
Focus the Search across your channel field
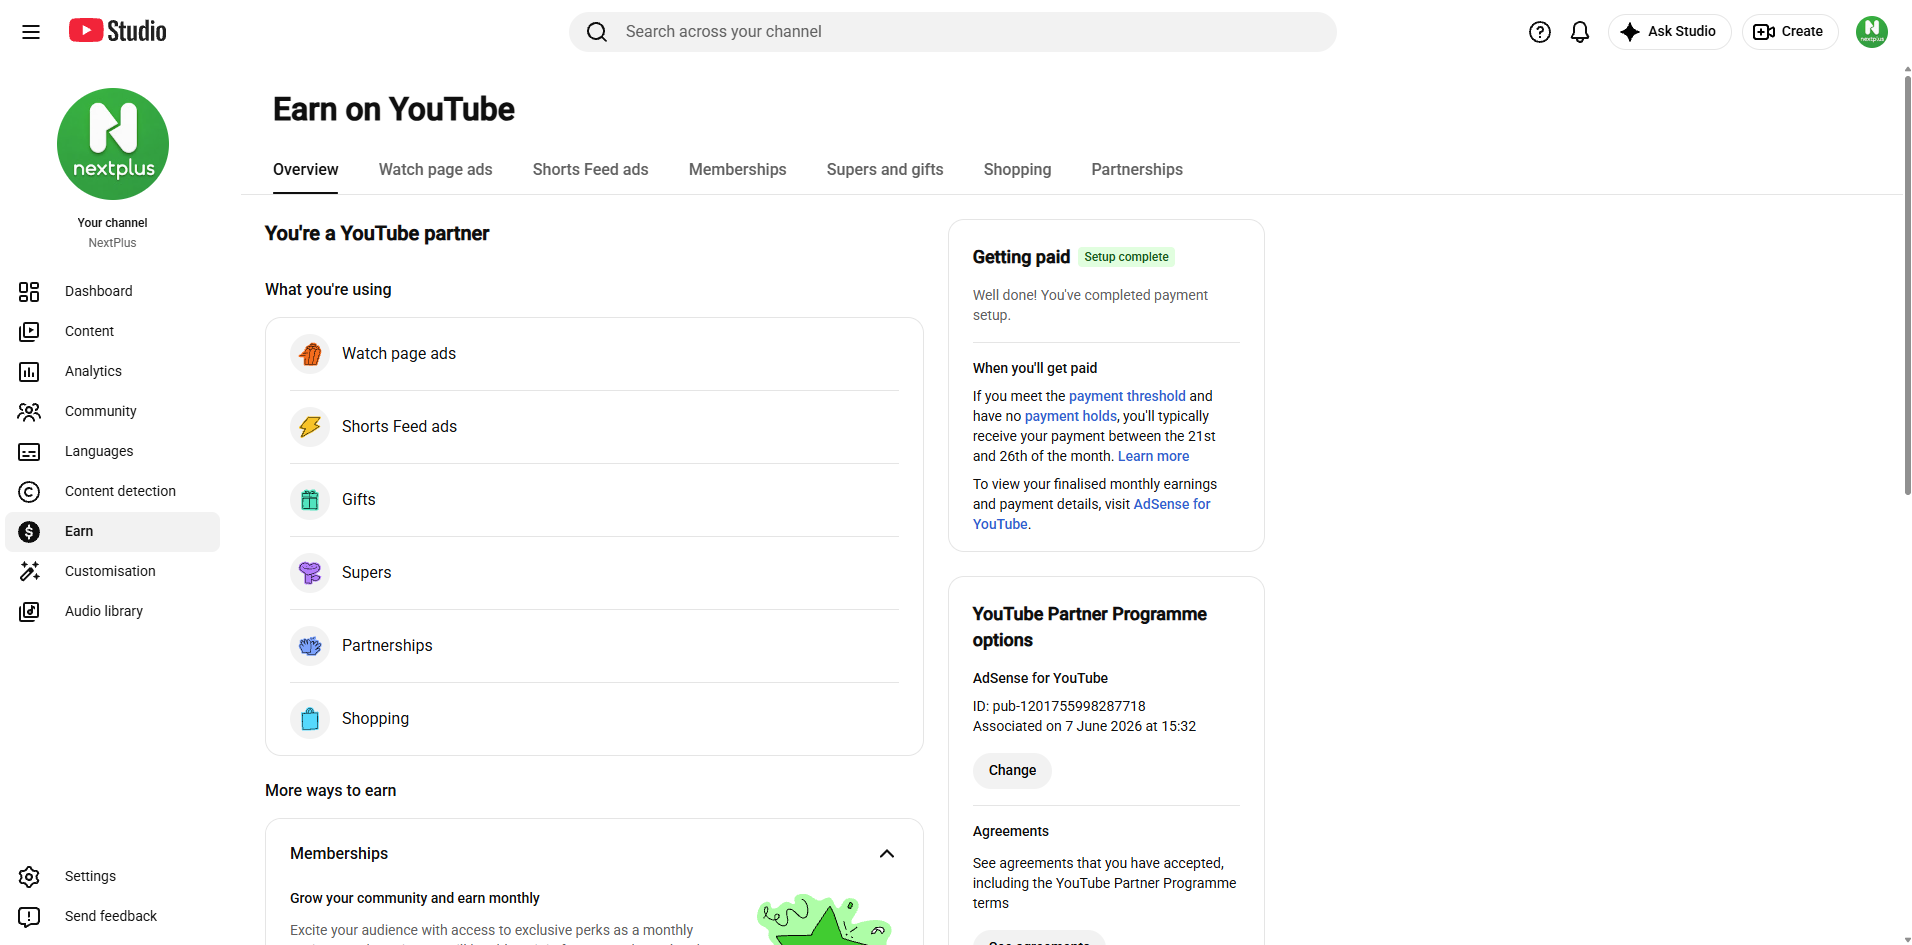(953, 32)
